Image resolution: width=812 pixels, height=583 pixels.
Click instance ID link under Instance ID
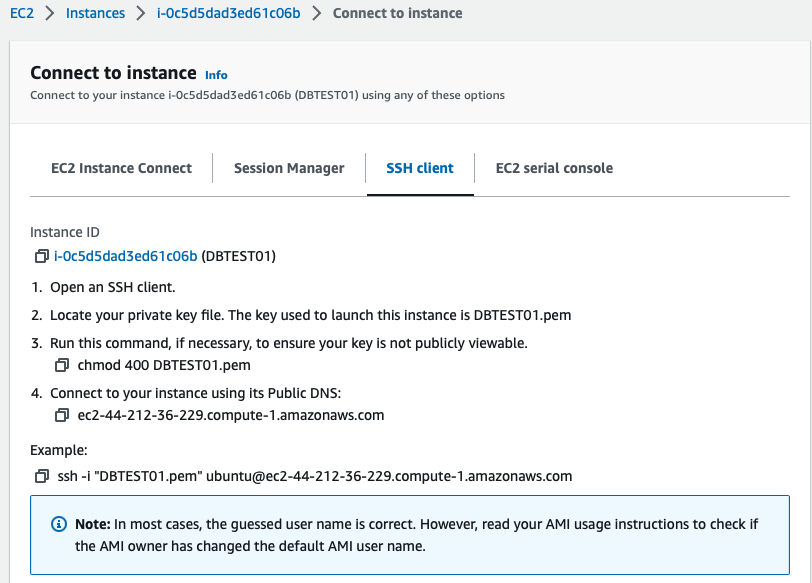click(126, 256)
